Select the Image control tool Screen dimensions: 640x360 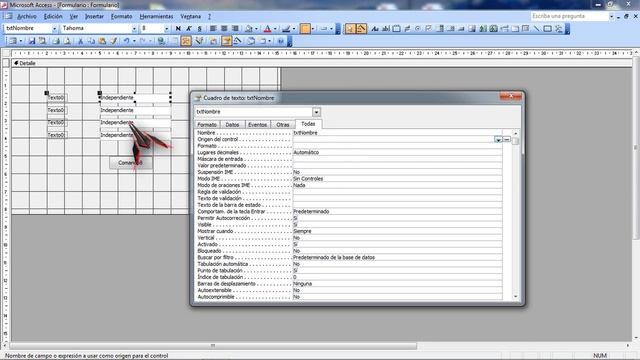pyautogui.click(x=472, y=29)
